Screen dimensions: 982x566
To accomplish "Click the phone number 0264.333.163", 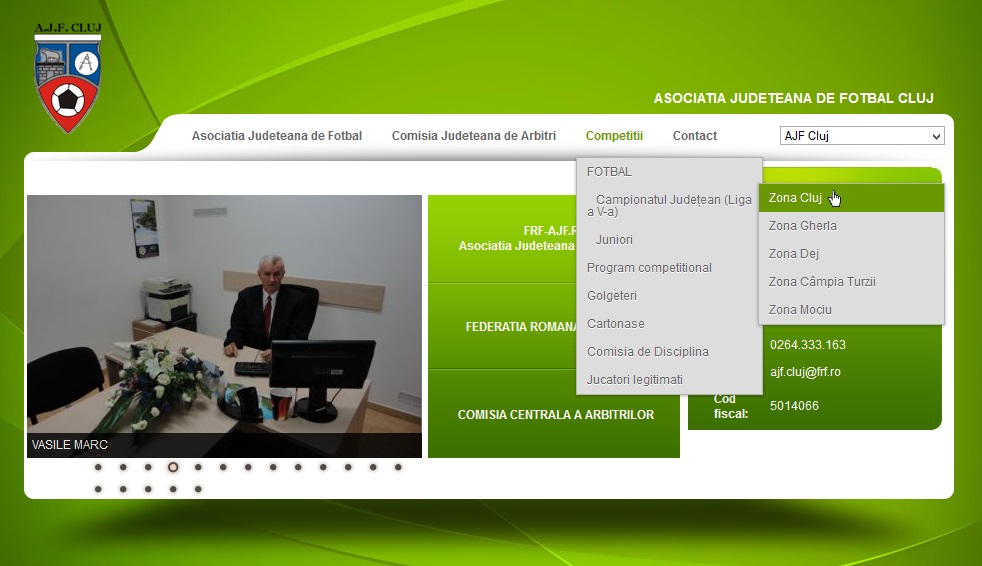I will 808,345.
